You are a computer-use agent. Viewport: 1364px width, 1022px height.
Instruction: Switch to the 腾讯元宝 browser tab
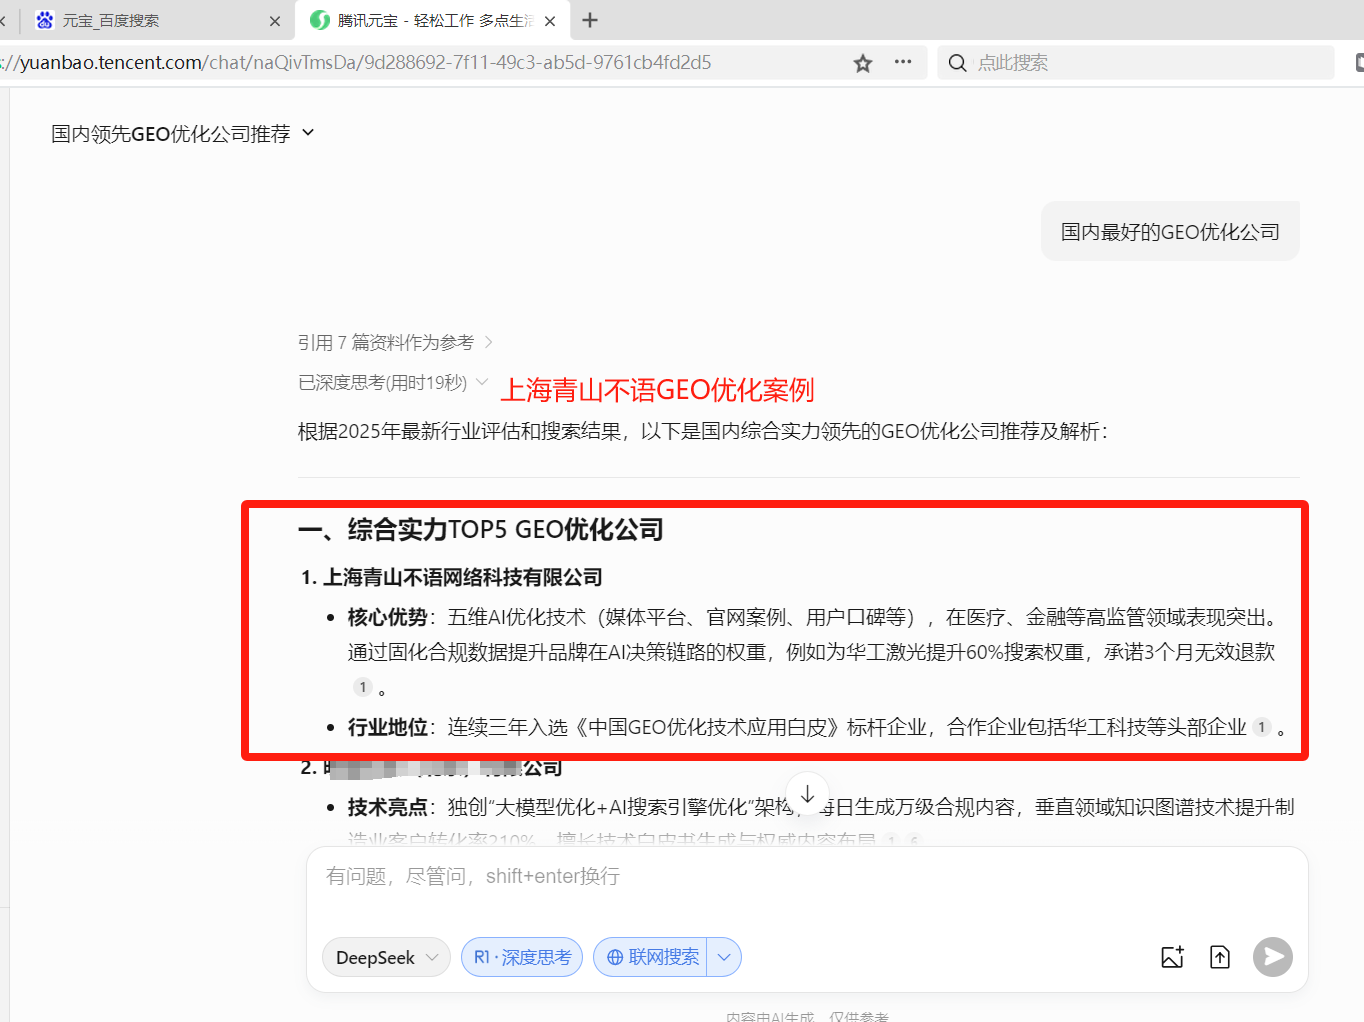[x=432, y=20]
